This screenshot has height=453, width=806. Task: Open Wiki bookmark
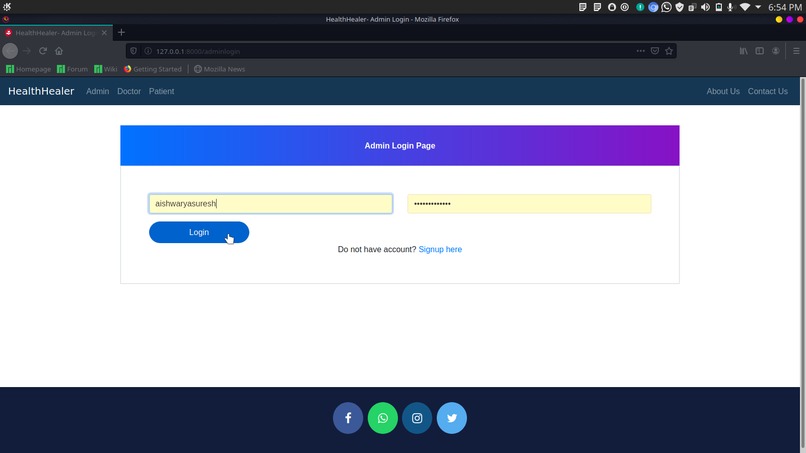(x=106, y=69)
